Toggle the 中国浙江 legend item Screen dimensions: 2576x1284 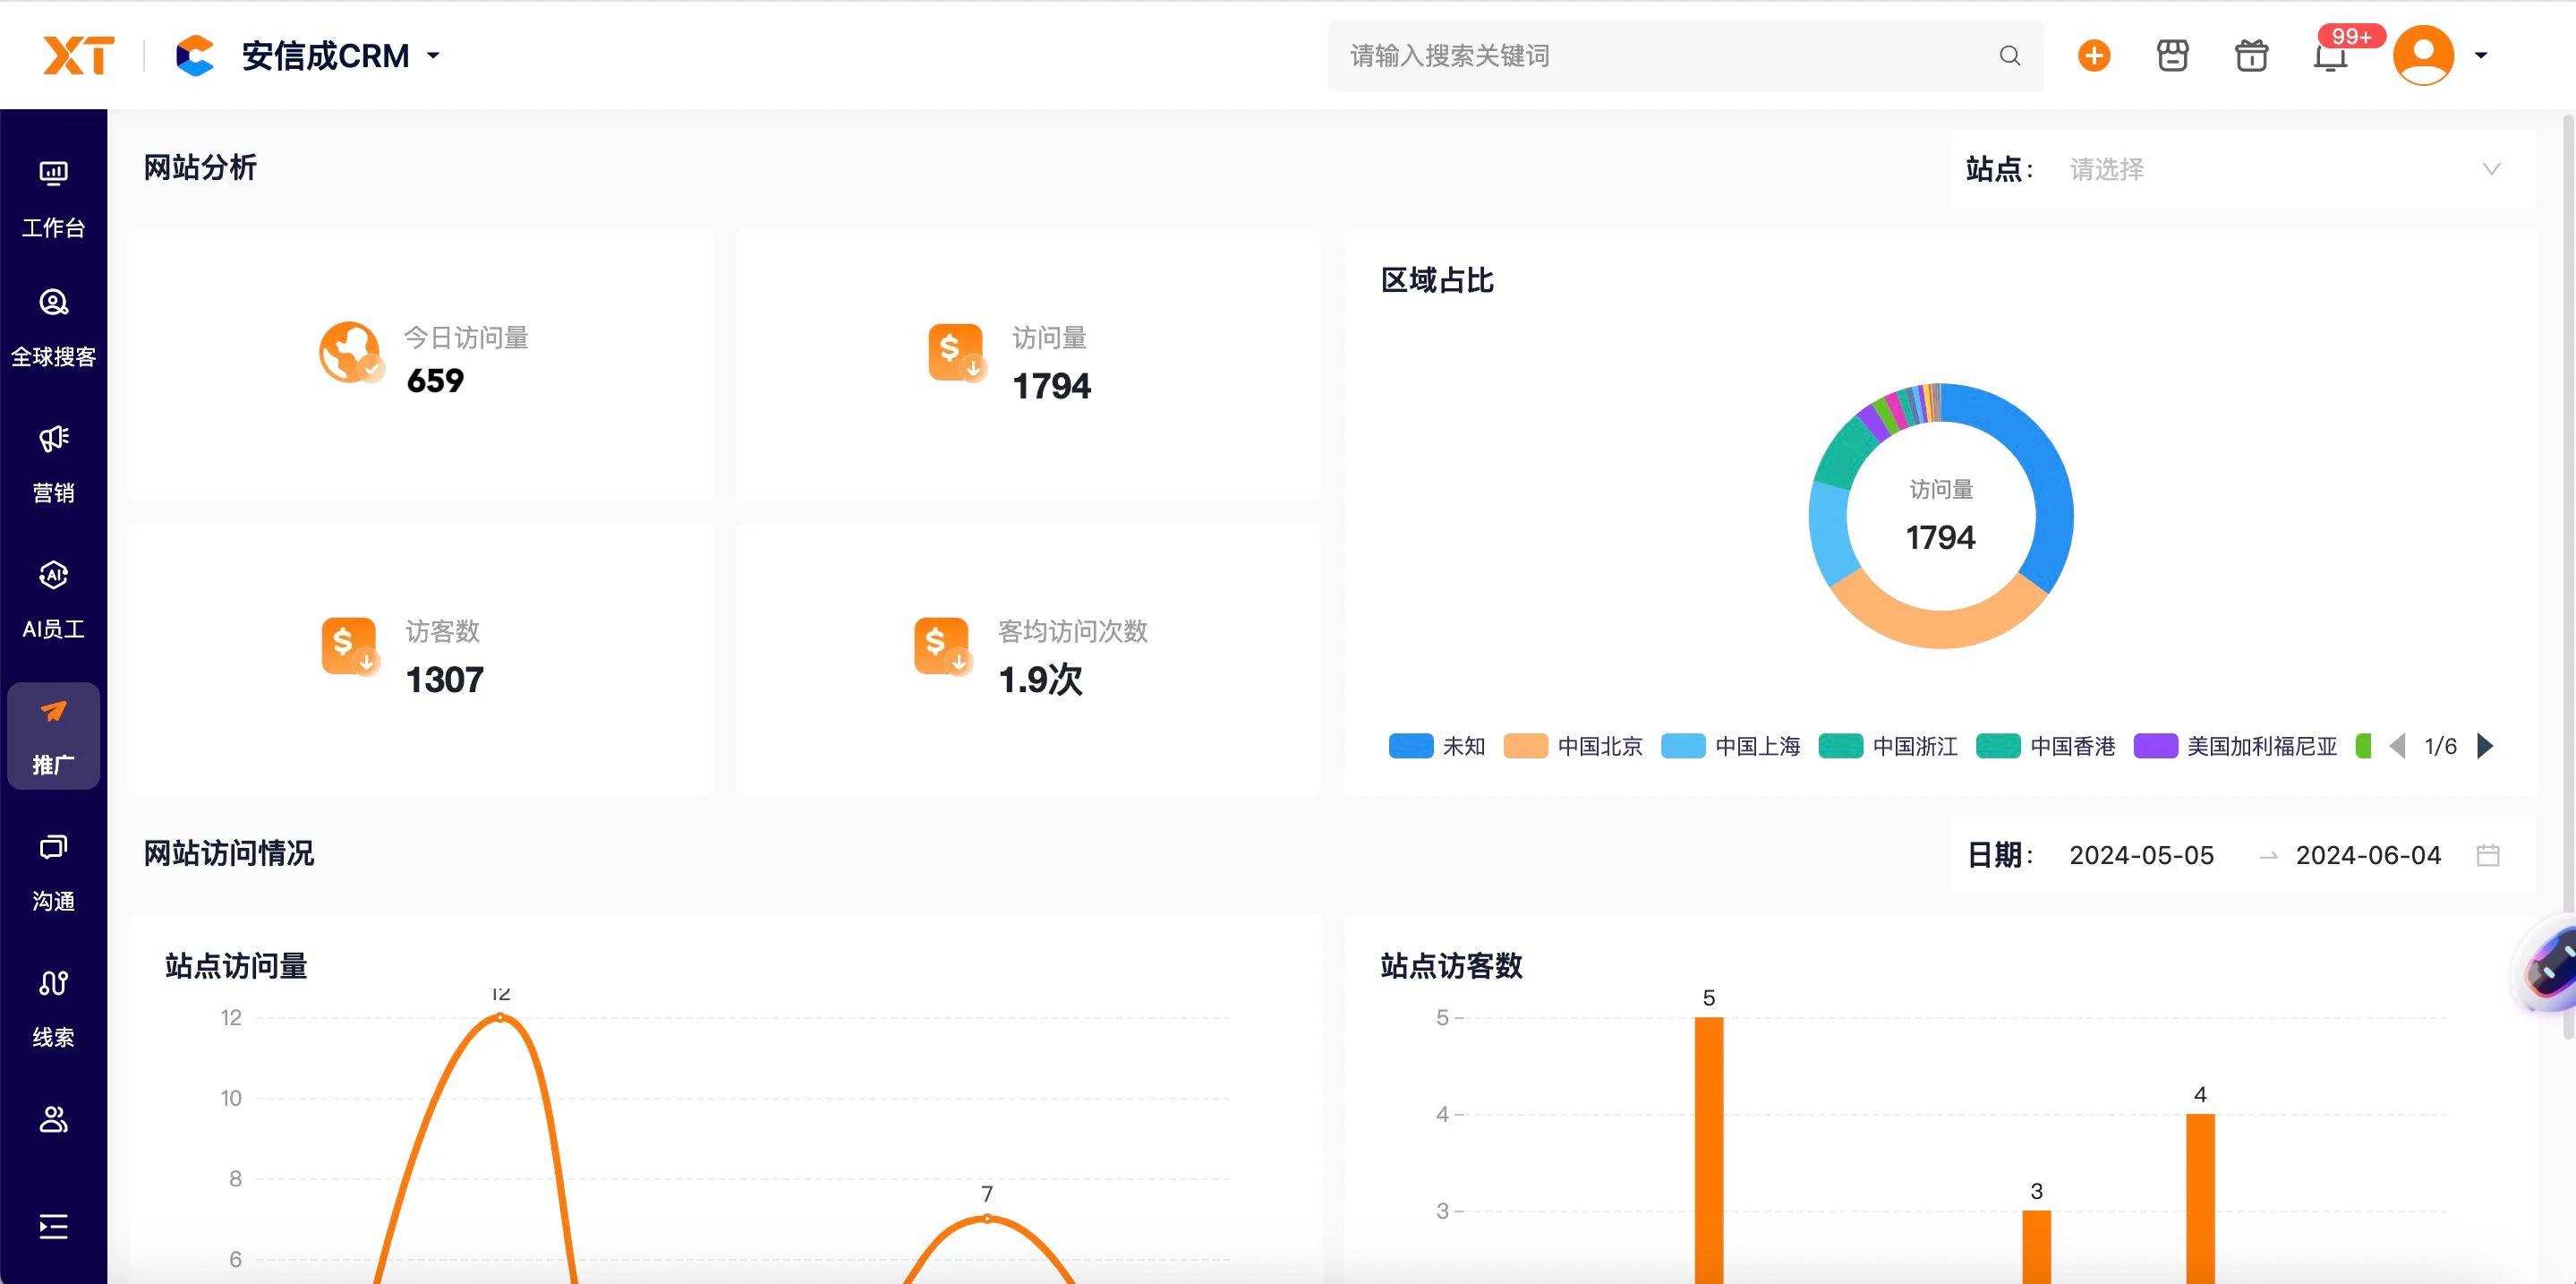click(x=1888, y=746)
